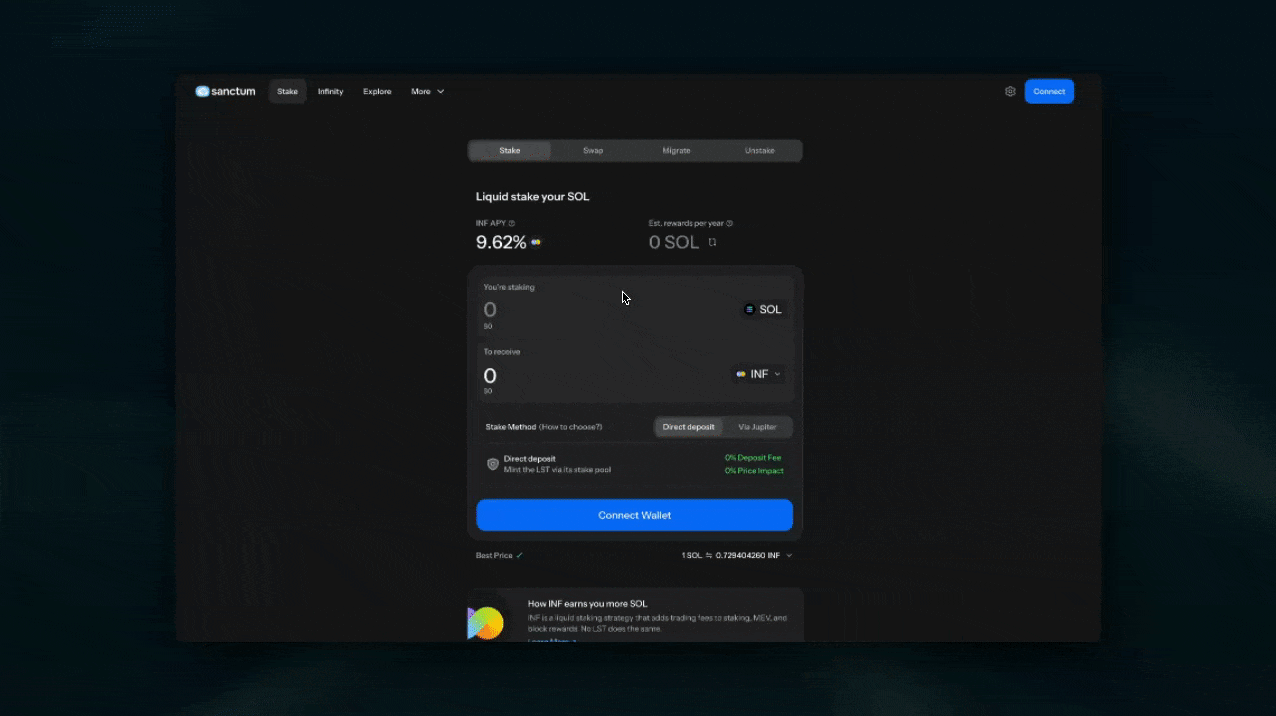
Task: Click the 0% Deposit Fee text
Action: pos(753,457)
